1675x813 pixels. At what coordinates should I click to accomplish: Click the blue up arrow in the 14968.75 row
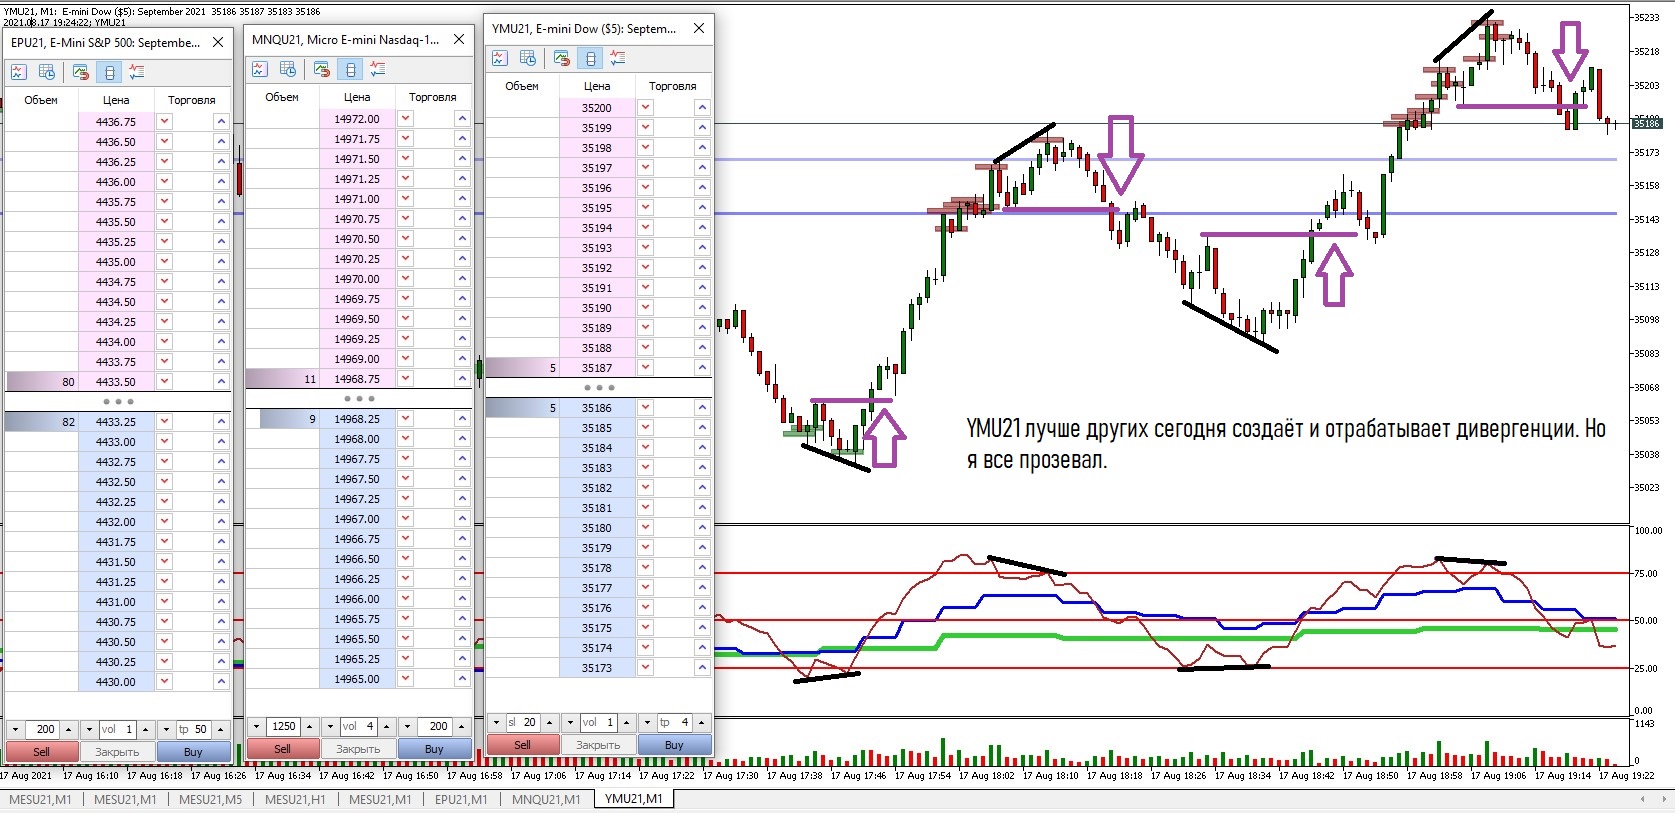pos(462,378)
